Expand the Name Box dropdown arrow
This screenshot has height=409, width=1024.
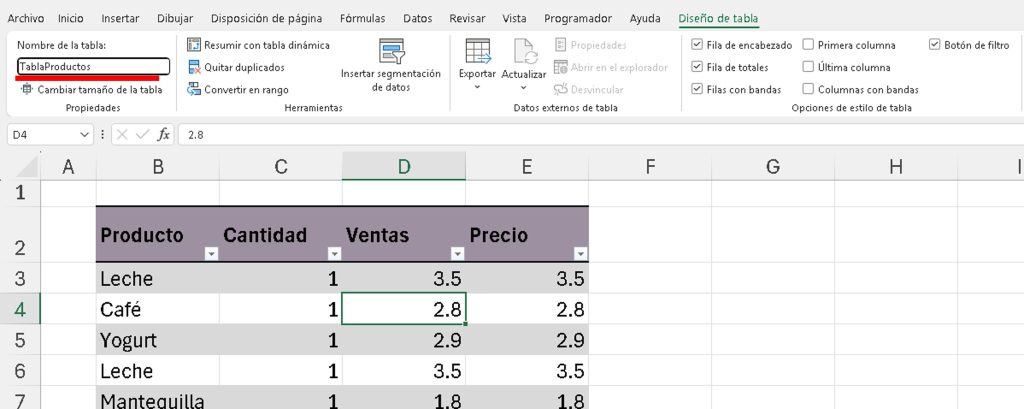84,134
